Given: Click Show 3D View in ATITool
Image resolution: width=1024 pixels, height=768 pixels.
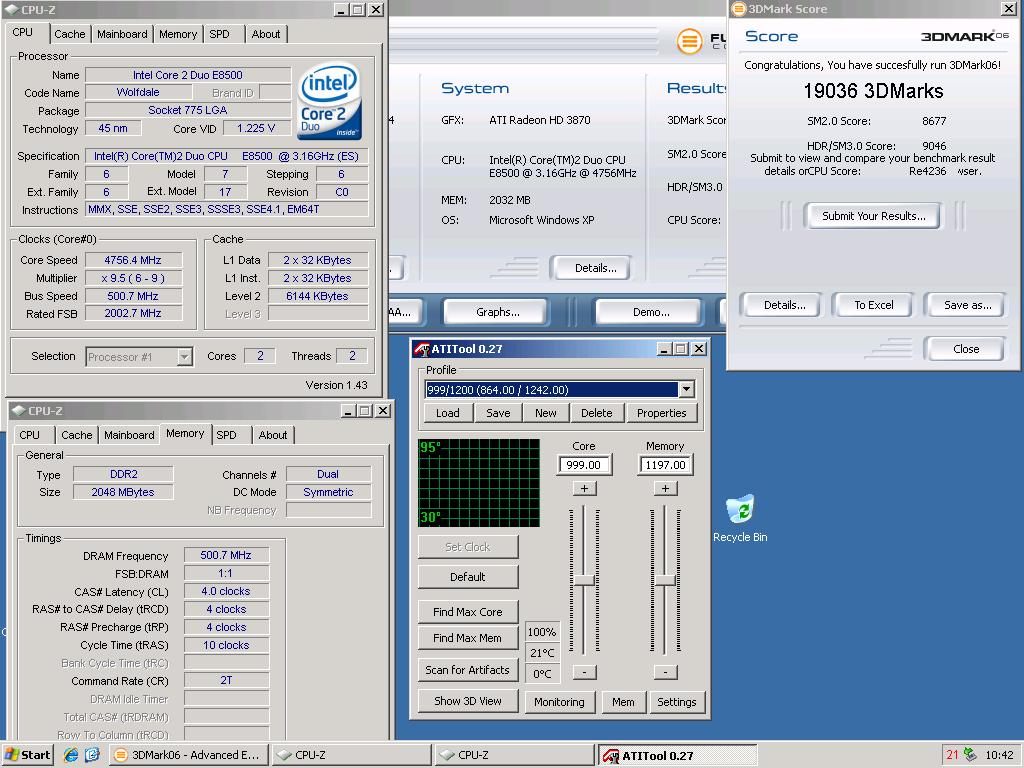Looking at the screenshot, I should point(468,701).
